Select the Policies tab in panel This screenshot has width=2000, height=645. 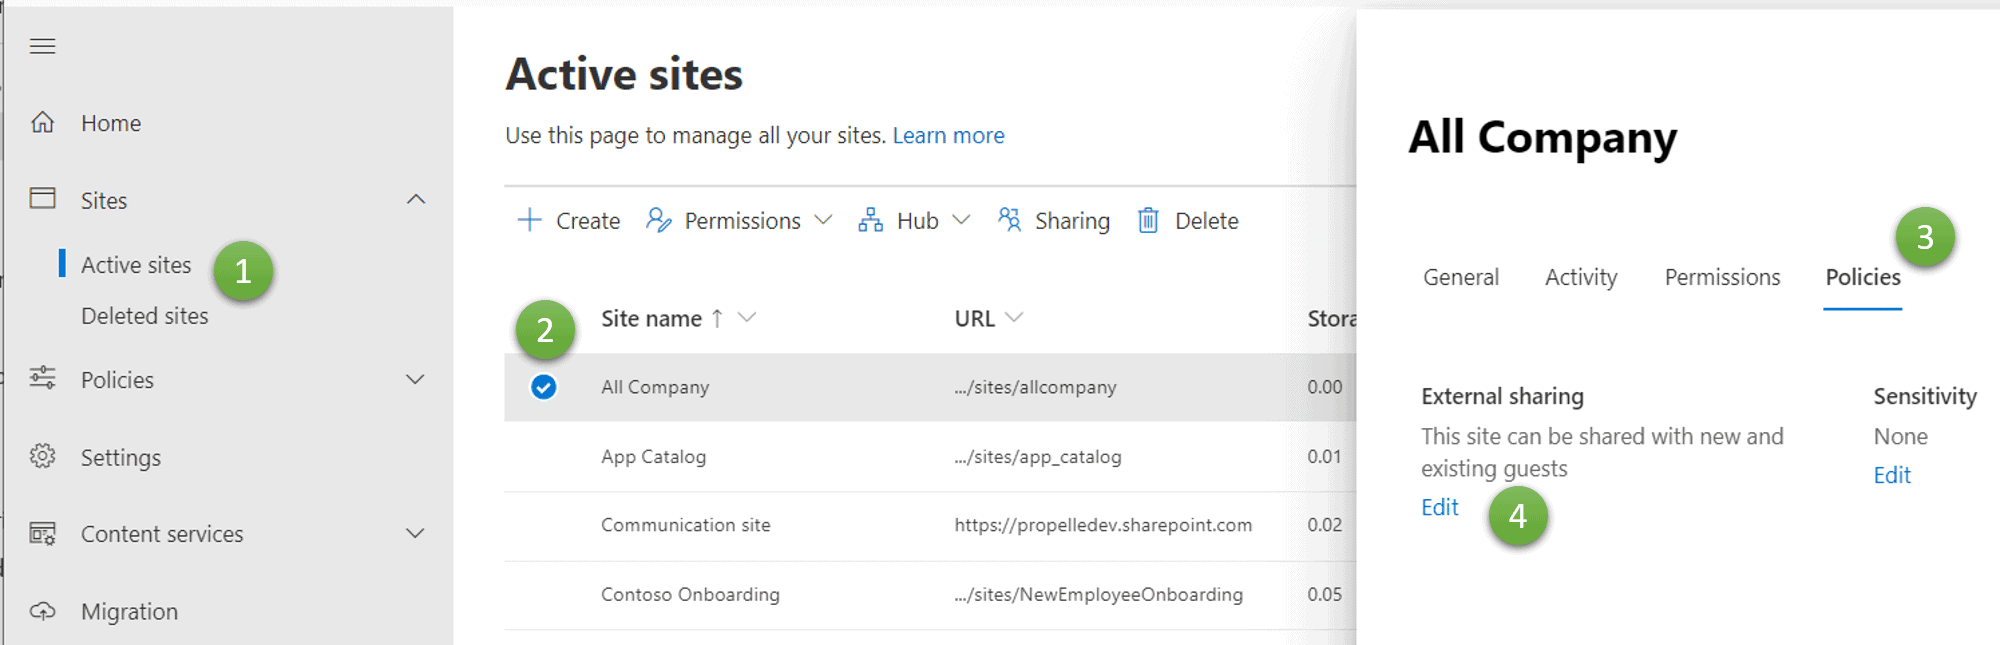coord(1863,277)
